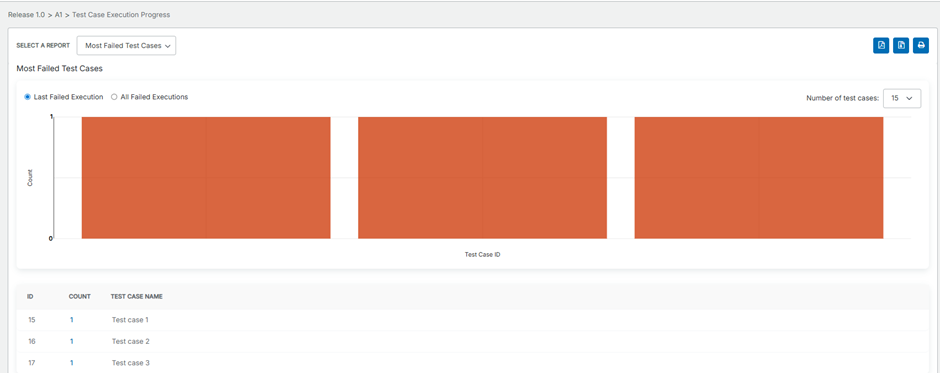The image size is (940, 373).
Task: Click Test Case Execution Progress breadcrumb
Action: (x=121, y=14)
